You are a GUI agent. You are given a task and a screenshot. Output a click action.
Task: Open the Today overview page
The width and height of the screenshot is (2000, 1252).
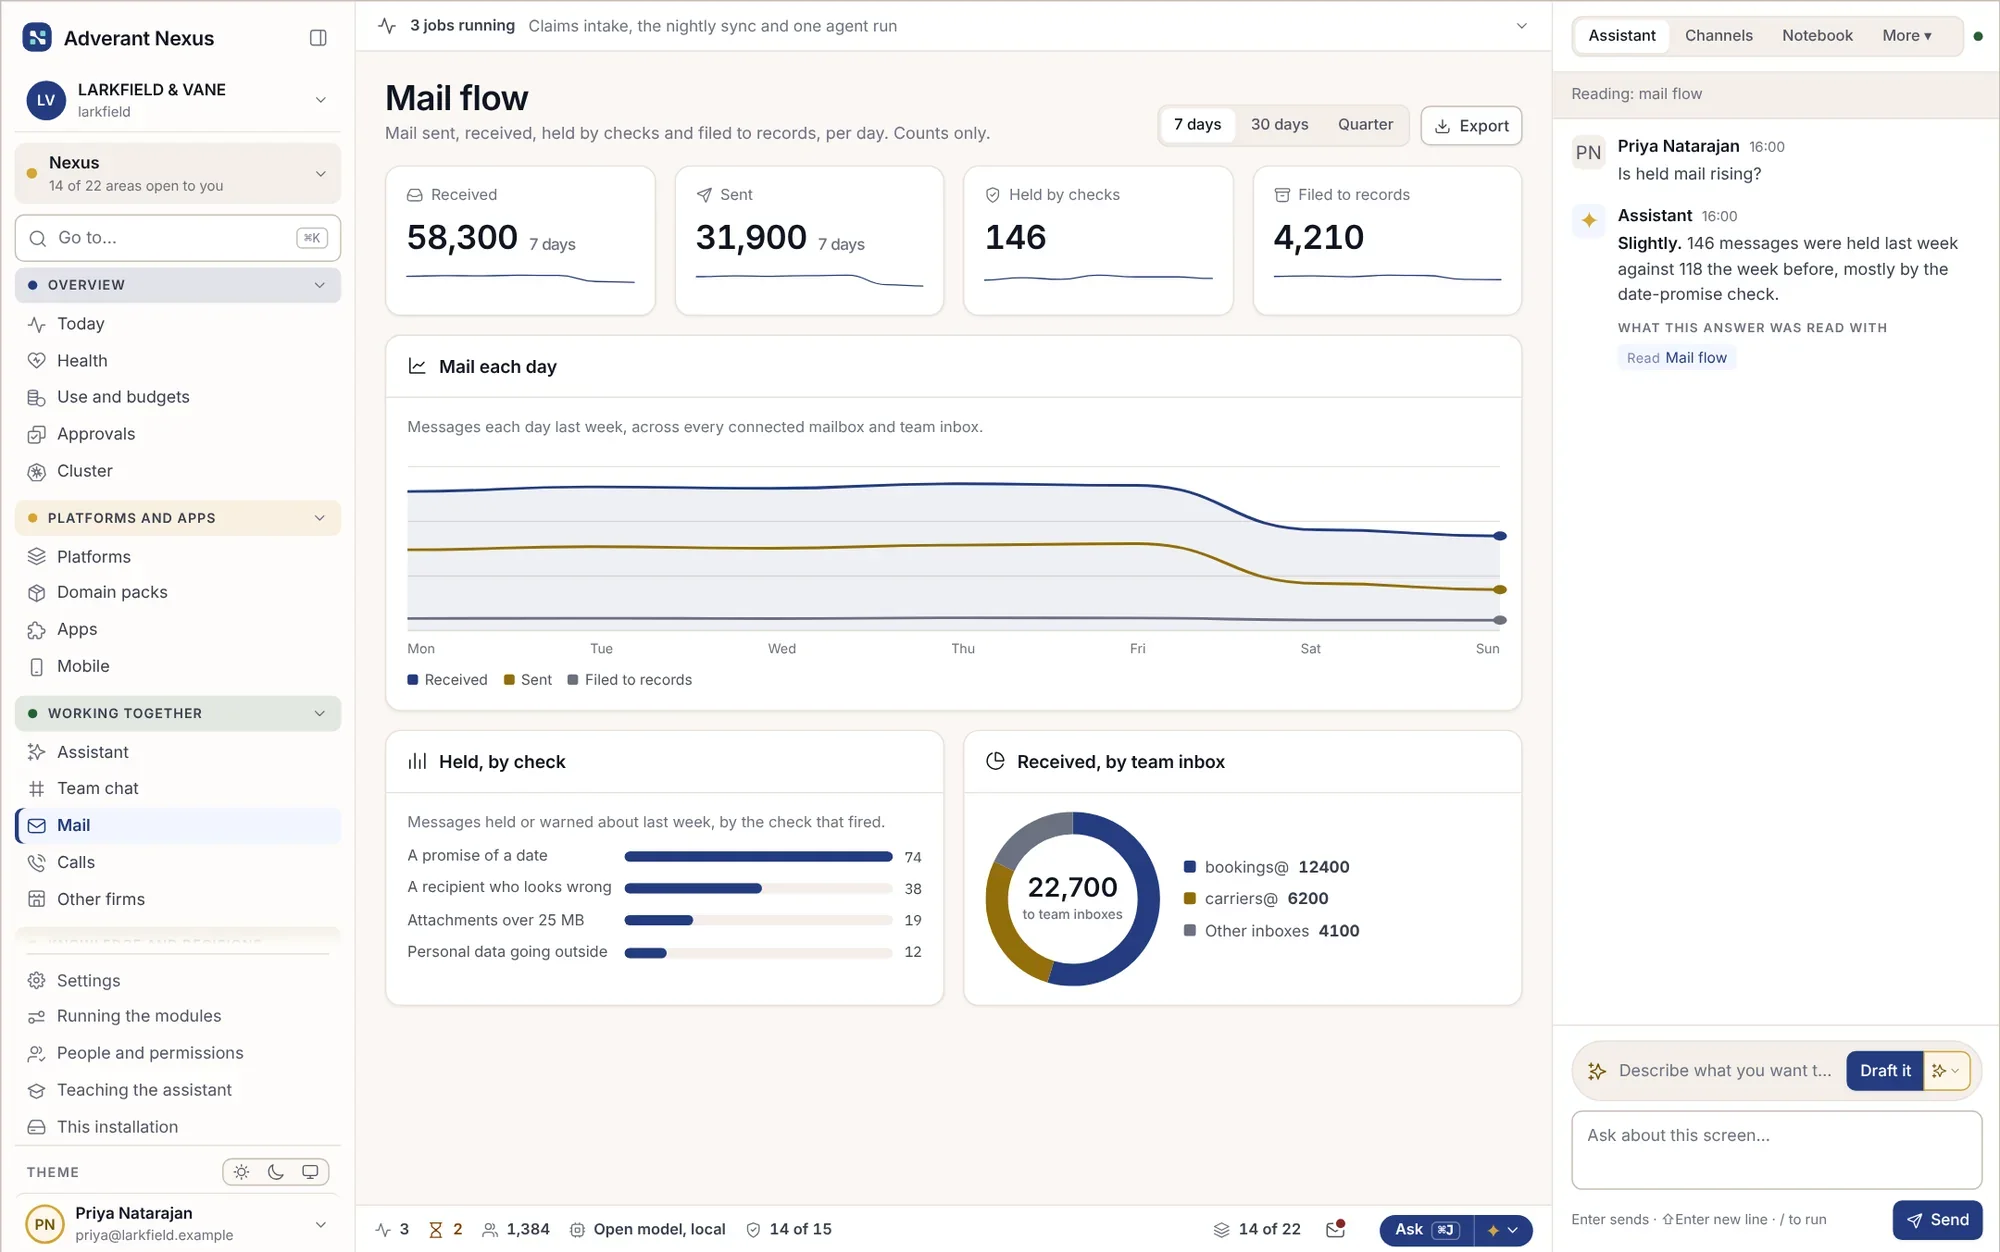click(x=178, y=324)
